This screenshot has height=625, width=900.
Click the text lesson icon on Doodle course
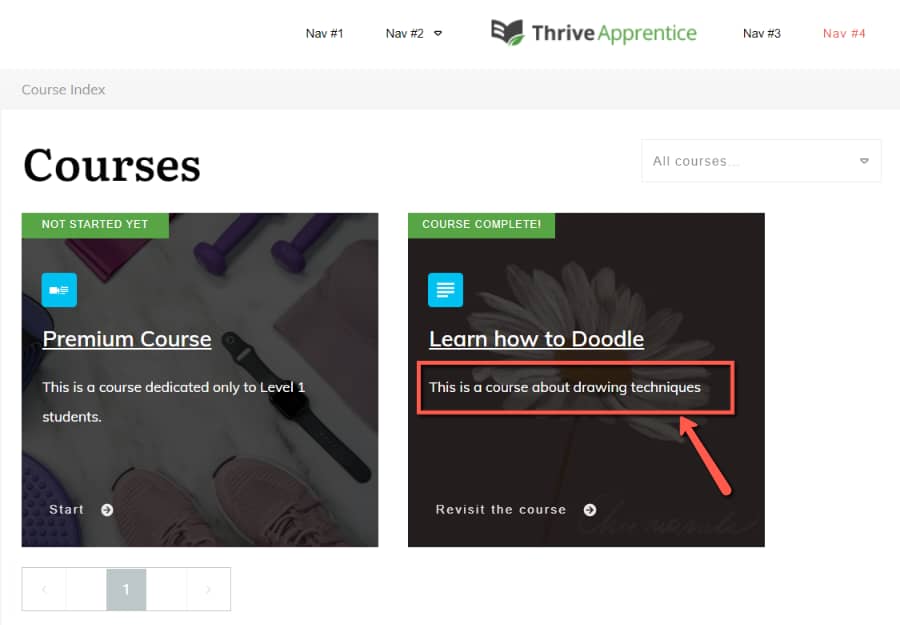pos(445,290)
